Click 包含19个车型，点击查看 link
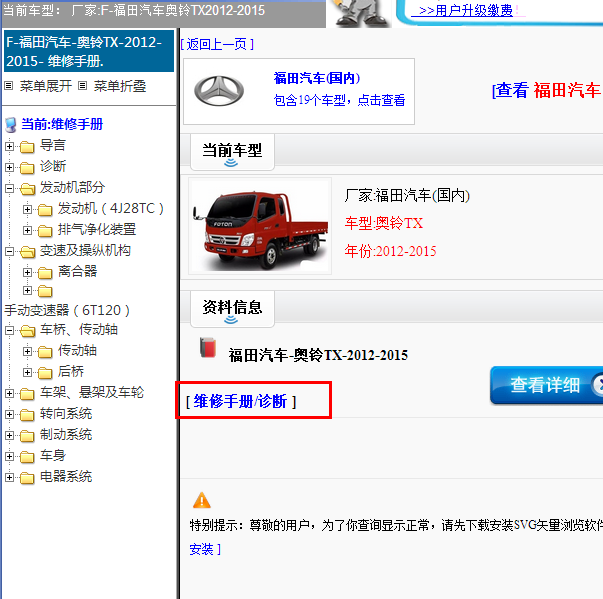603x599 pixels. 340,100
